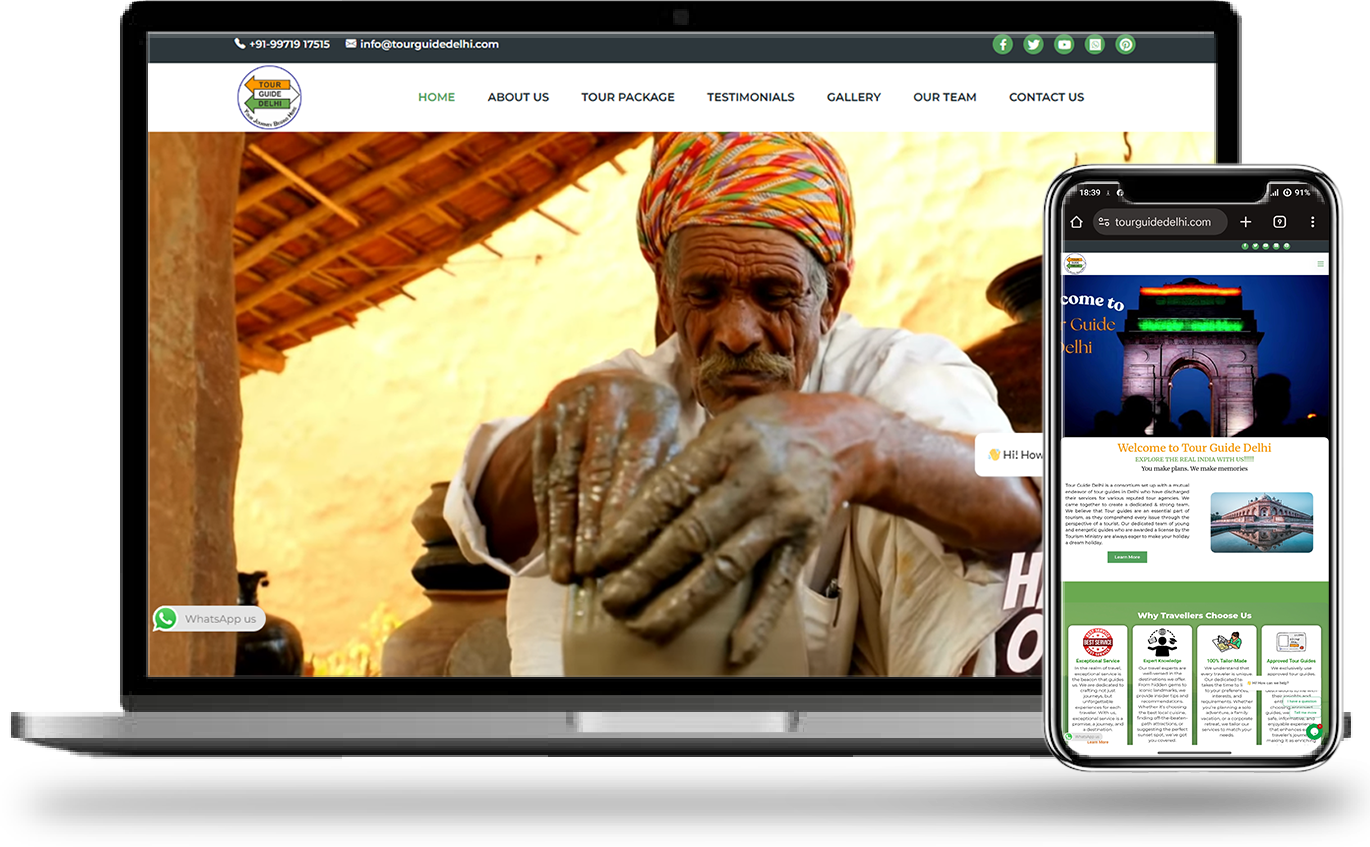Open the Contact Us page

(1046, 97)
